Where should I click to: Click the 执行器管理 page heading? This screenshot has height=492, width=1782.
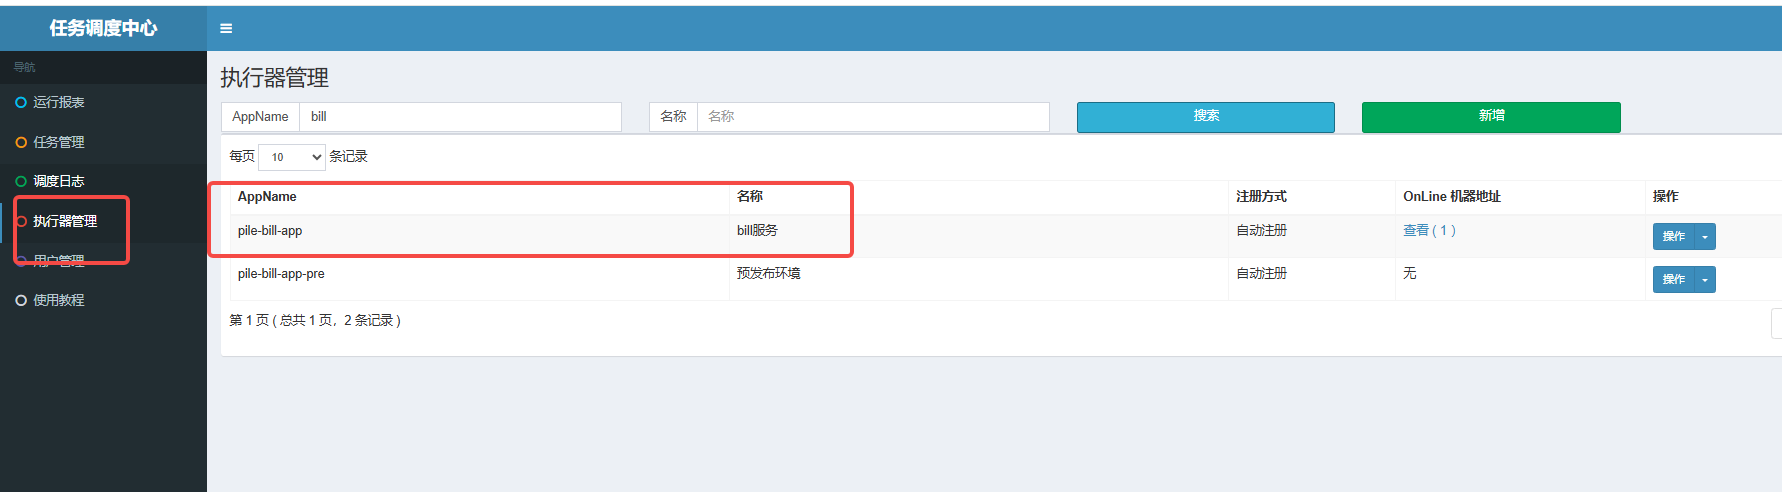point(275,78)
